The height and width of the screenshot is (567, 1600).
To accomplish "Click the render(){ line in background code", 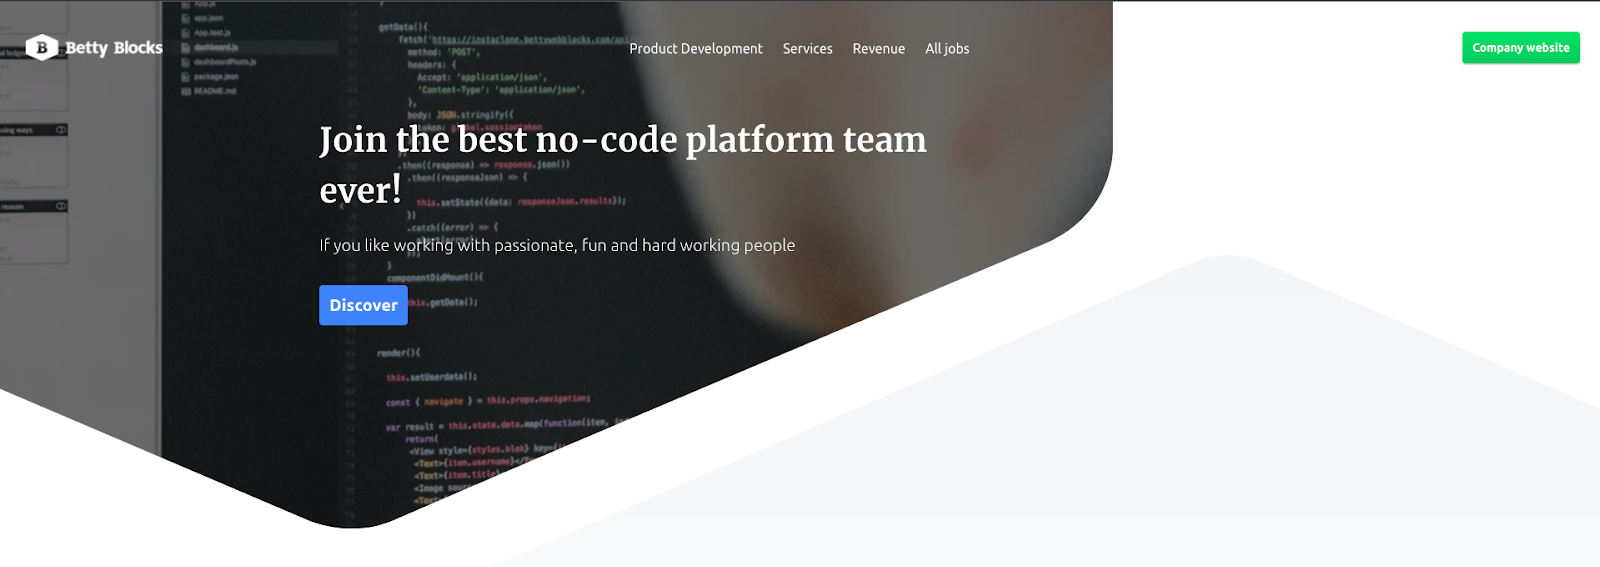I will click(398, 353).
